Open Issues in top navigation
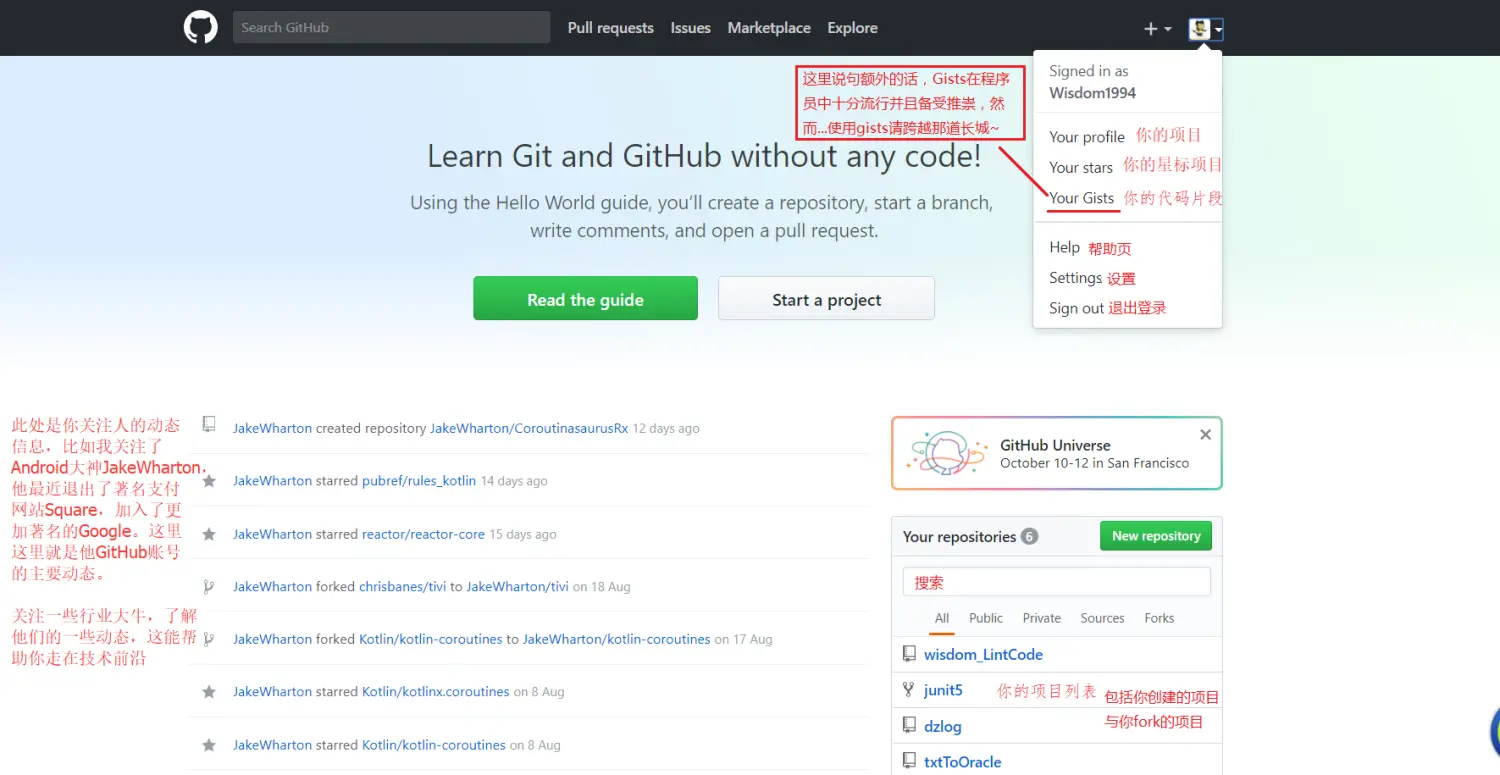1500x775 pixels. click(x=690, y=28)
